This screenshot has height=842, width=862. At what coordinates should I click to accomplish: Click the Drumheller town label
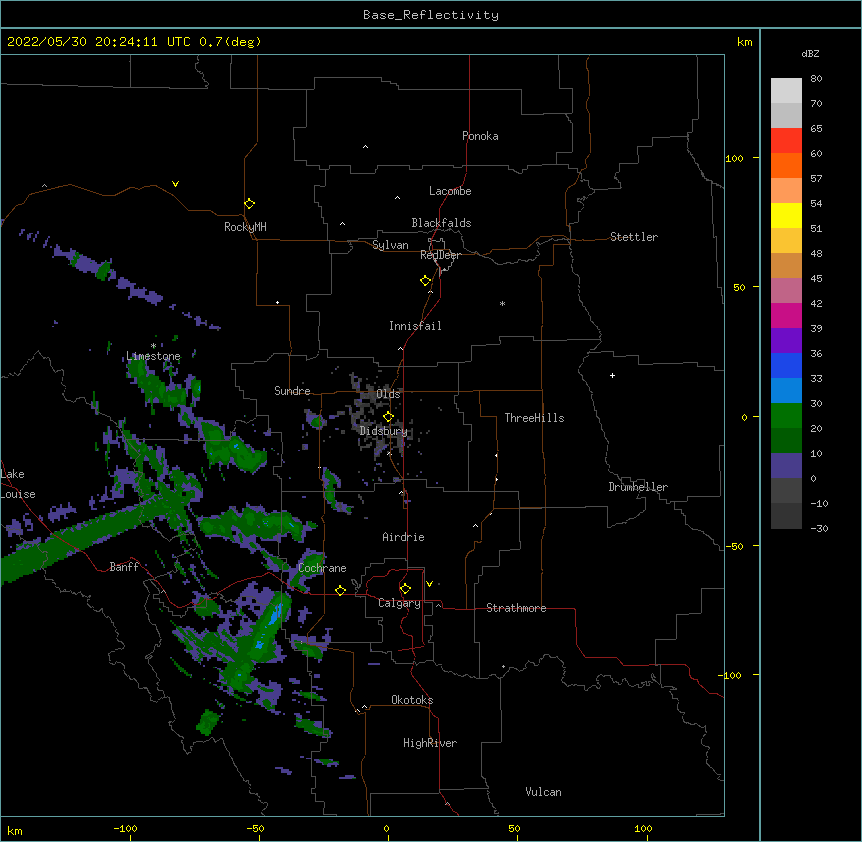[x=638, y=487]
